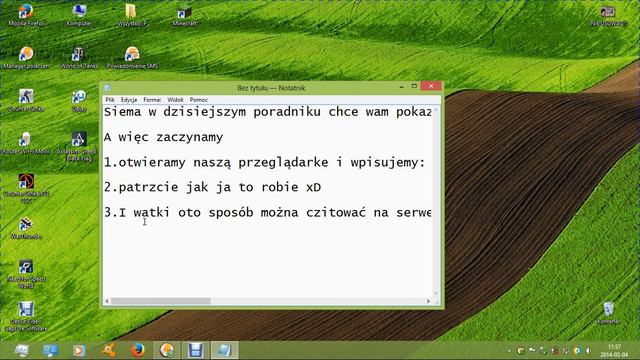Image resolution: width=640 pixels, height=360 pixels.
Task: Click the line 'A więc zaczynamy'
Action: pyautogui.click(x=163, y=137)
